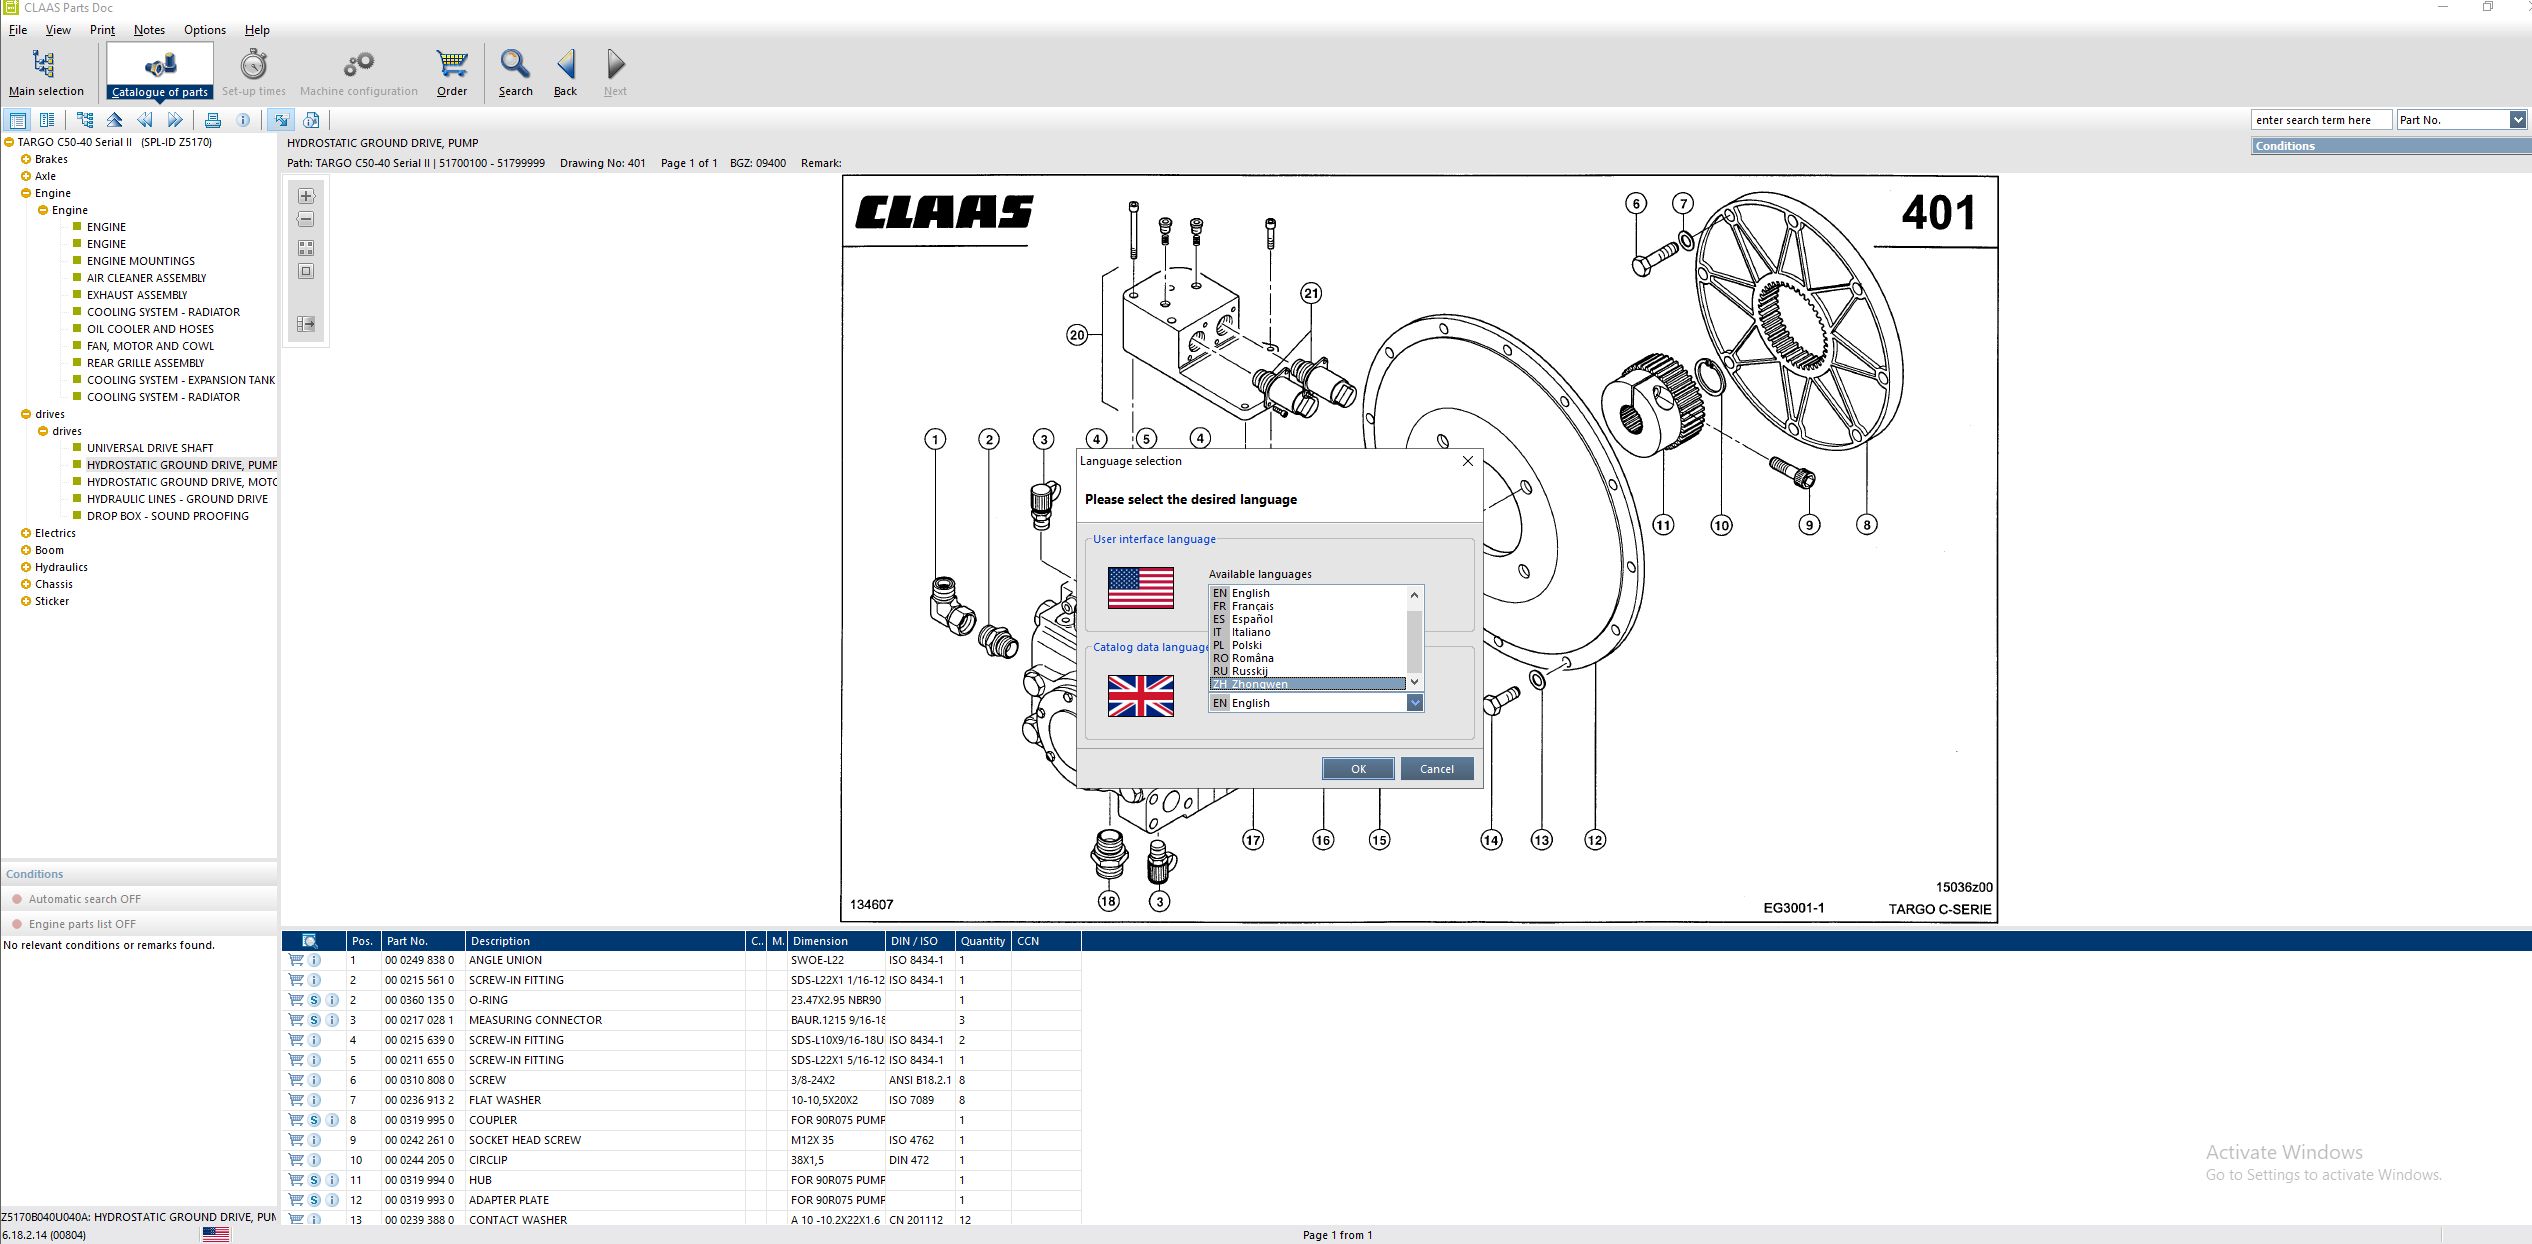This screenshot has width=2532, height=1244.
Task: Open the Order shopping cart
Action: point(452,73)
